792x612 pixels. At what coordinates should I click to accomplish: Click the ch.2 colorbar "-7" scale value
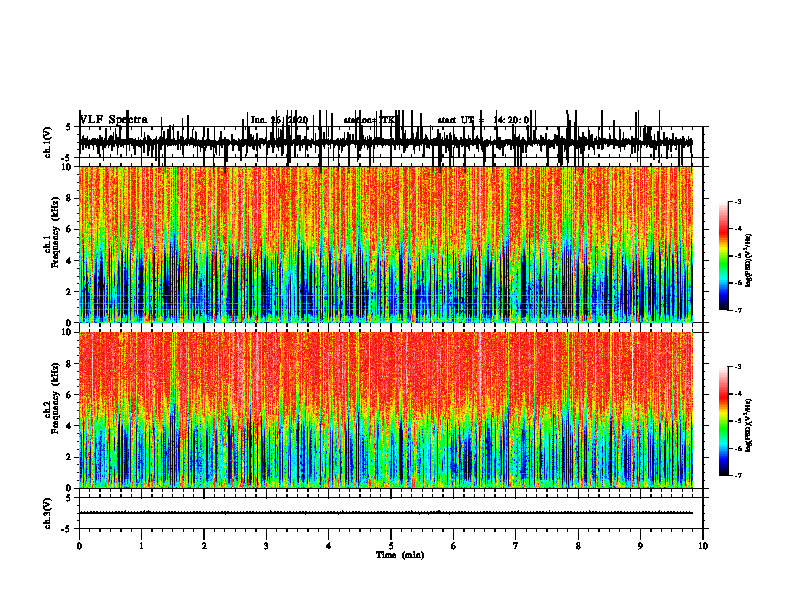coord(738,476)
